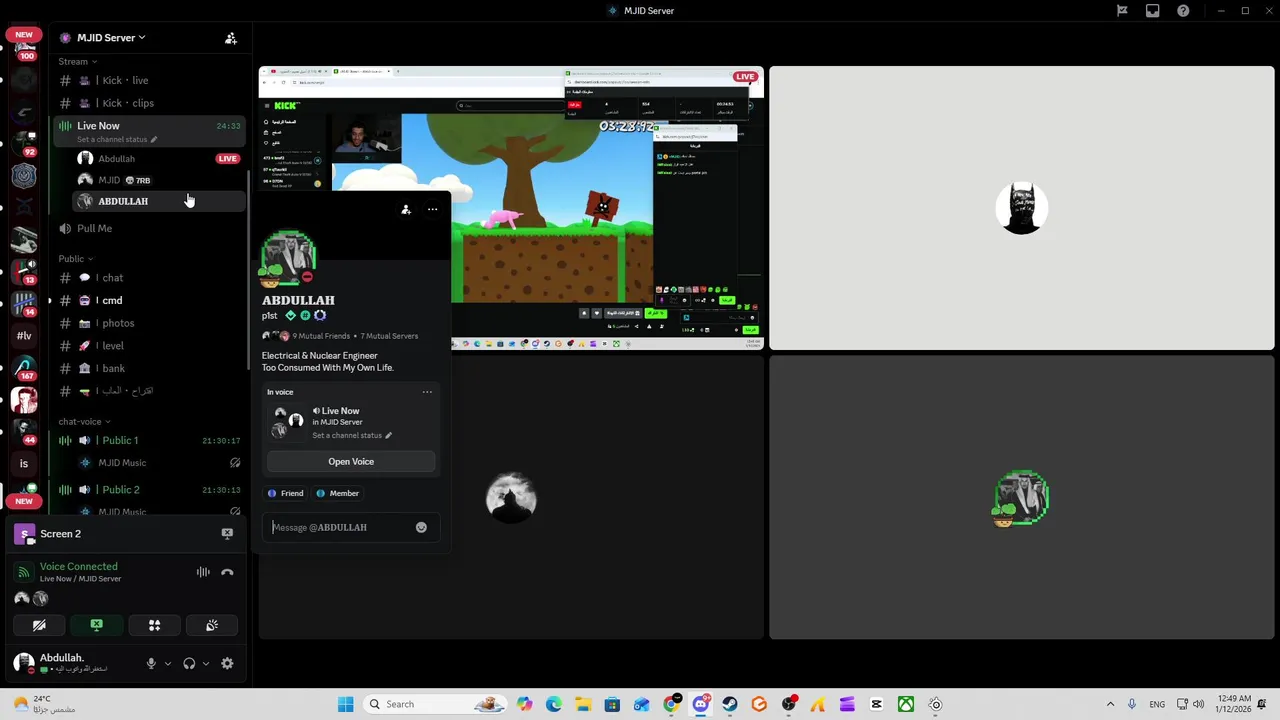1280x720 pixels.
Task: Toggle screen share green button
Action: point(96,625)
